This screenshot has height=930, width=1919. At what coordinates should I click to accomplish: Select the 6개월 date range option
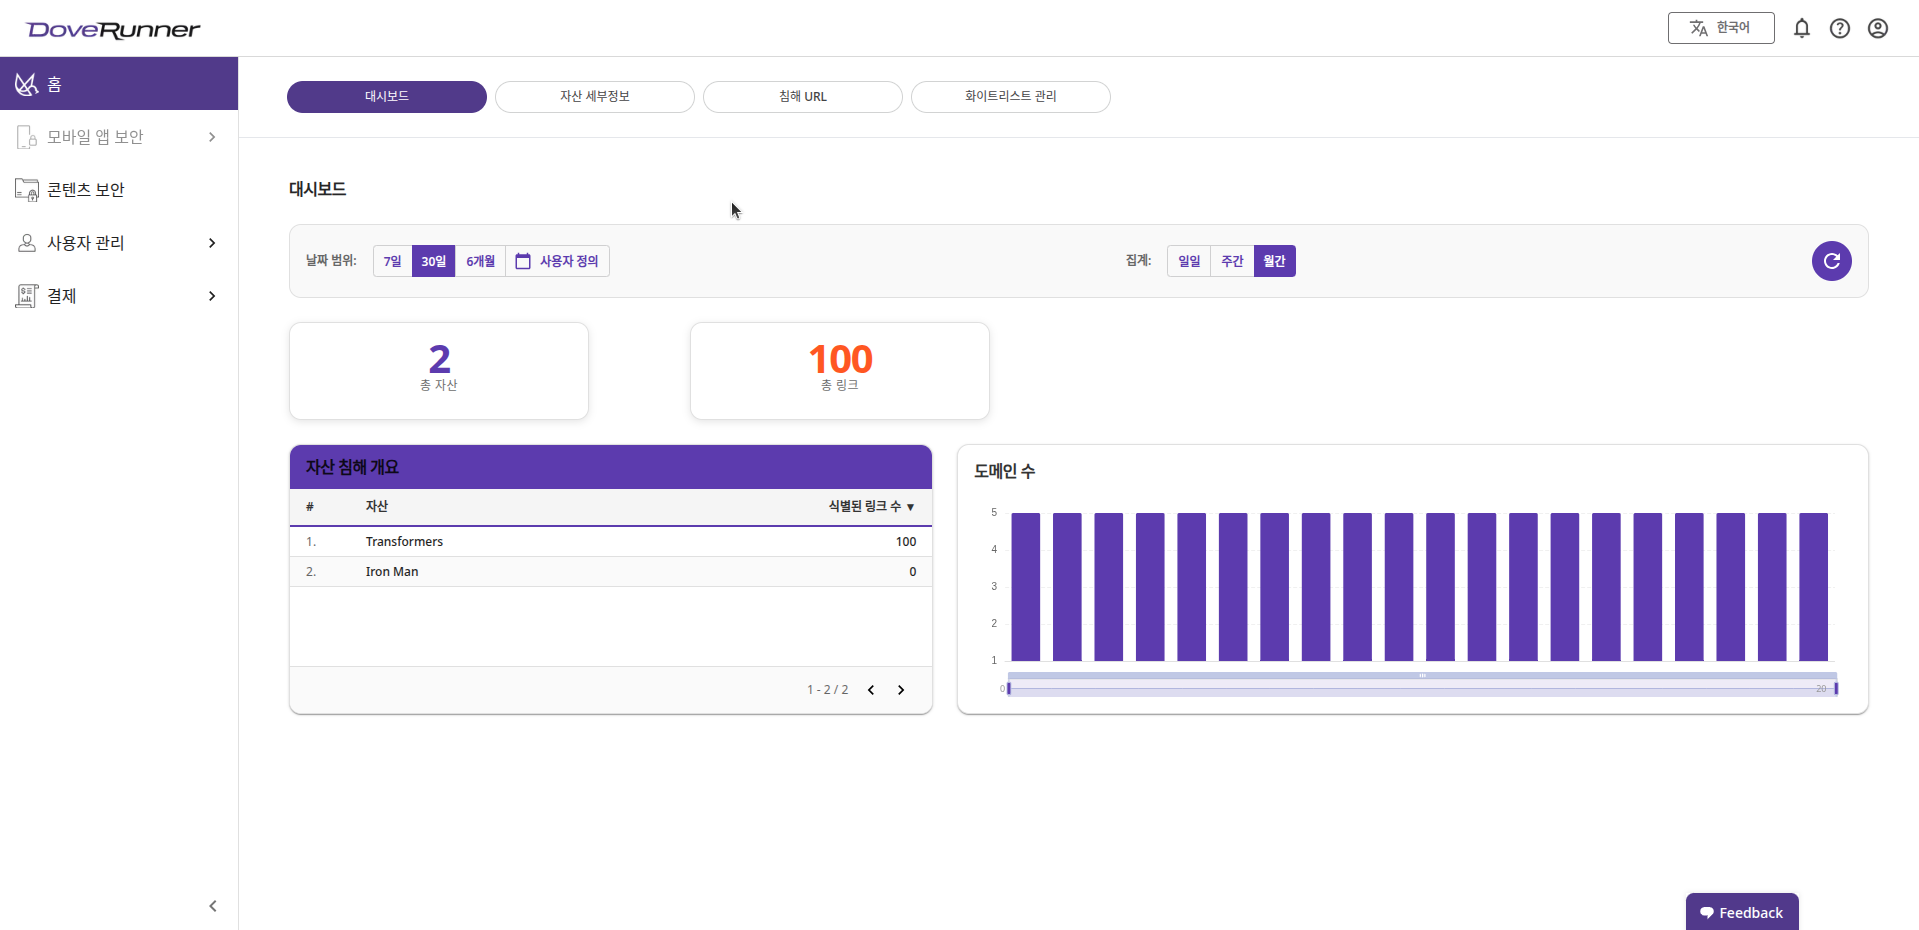480,261
